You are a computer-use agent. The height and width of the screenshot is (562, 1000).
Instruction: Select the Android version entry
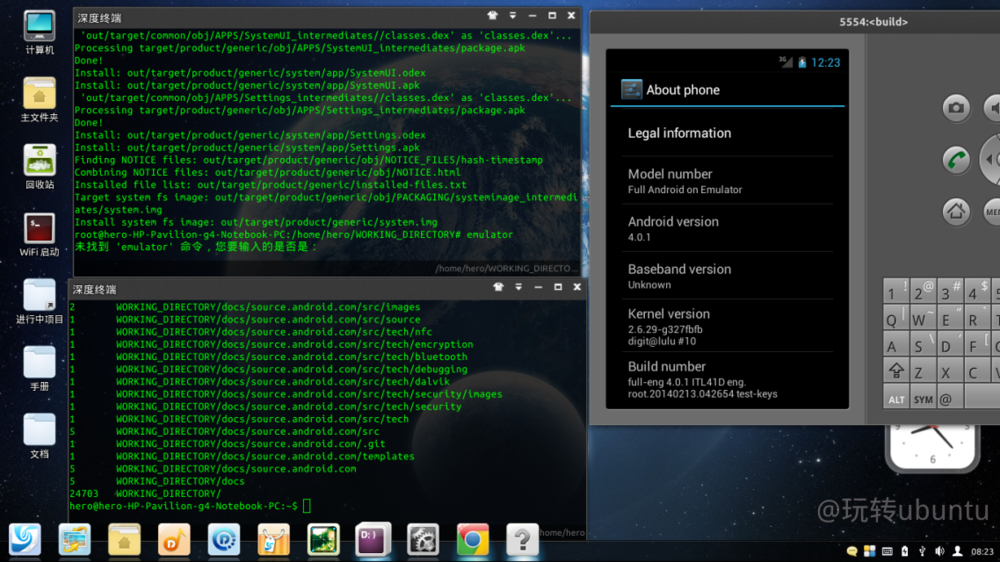coord(727,228)
